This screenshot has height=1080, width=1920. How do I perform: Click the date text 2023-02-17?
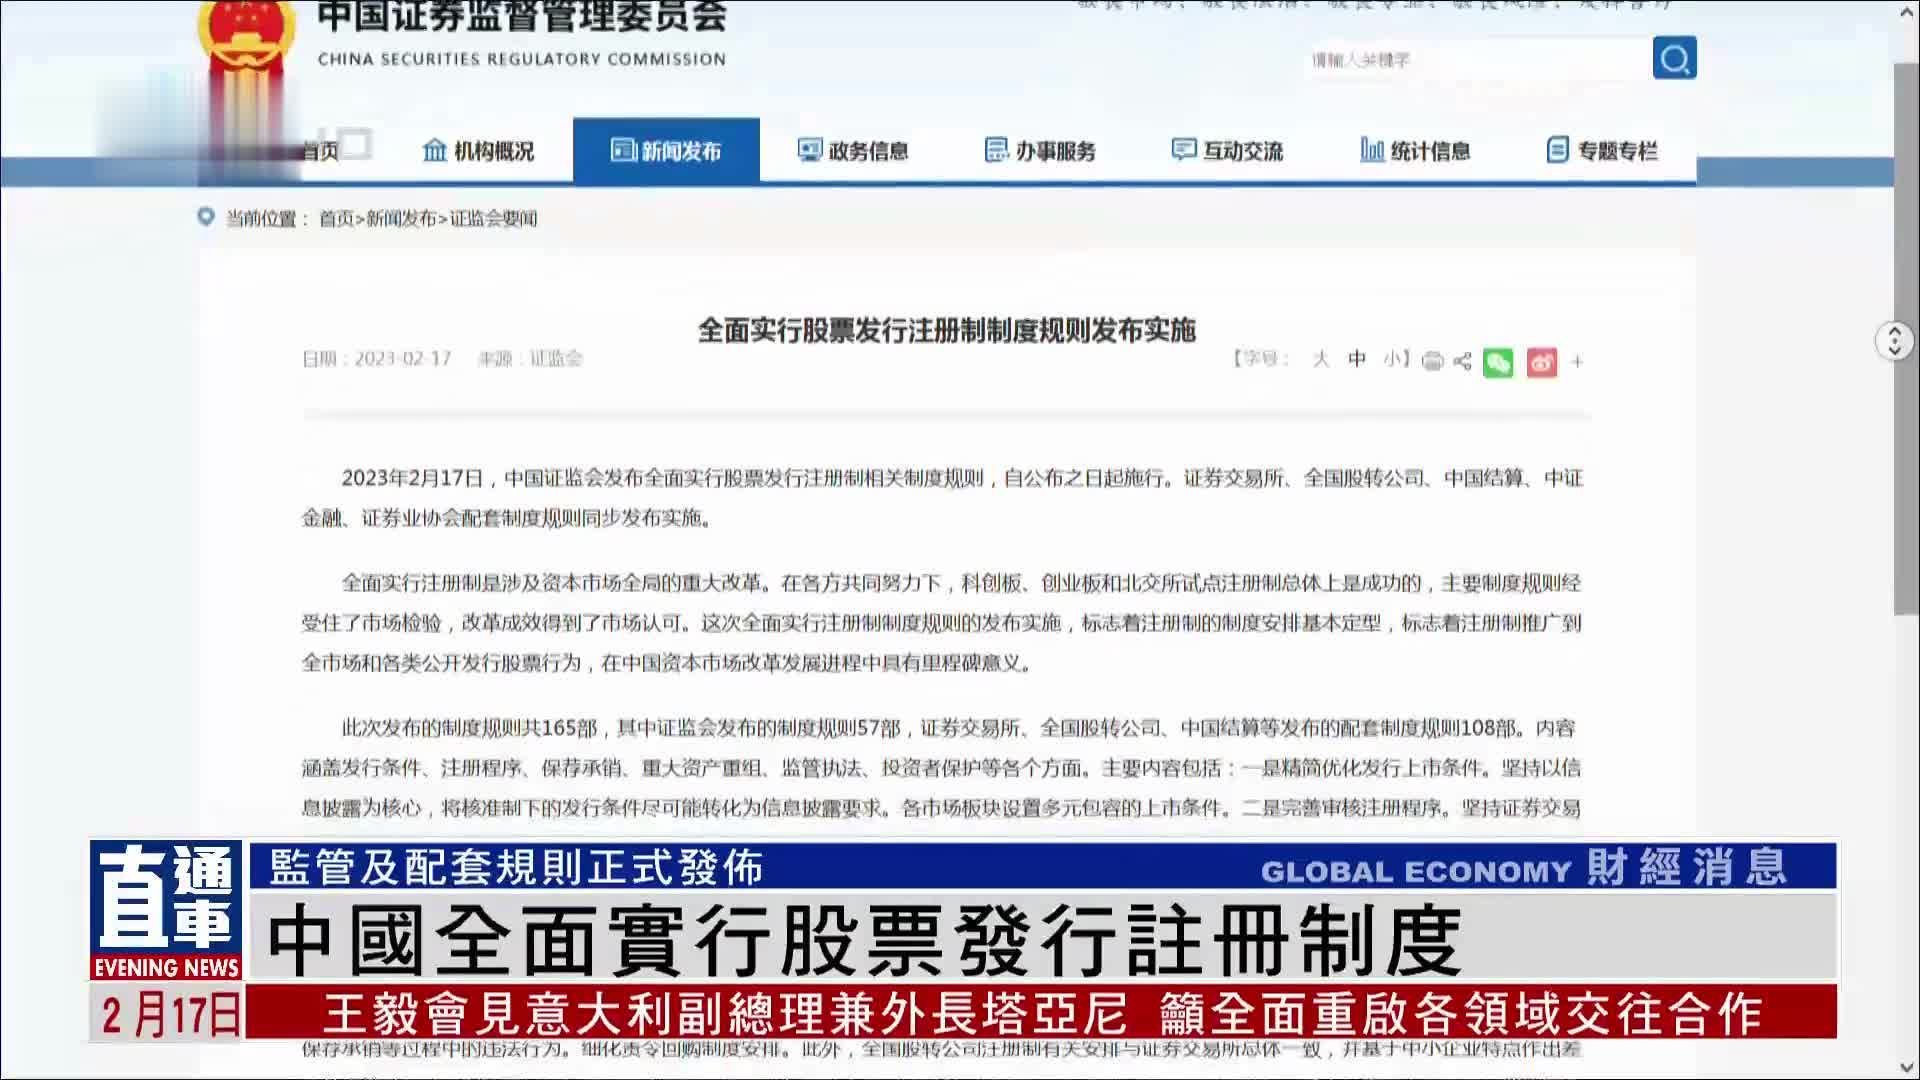(402, 358)
